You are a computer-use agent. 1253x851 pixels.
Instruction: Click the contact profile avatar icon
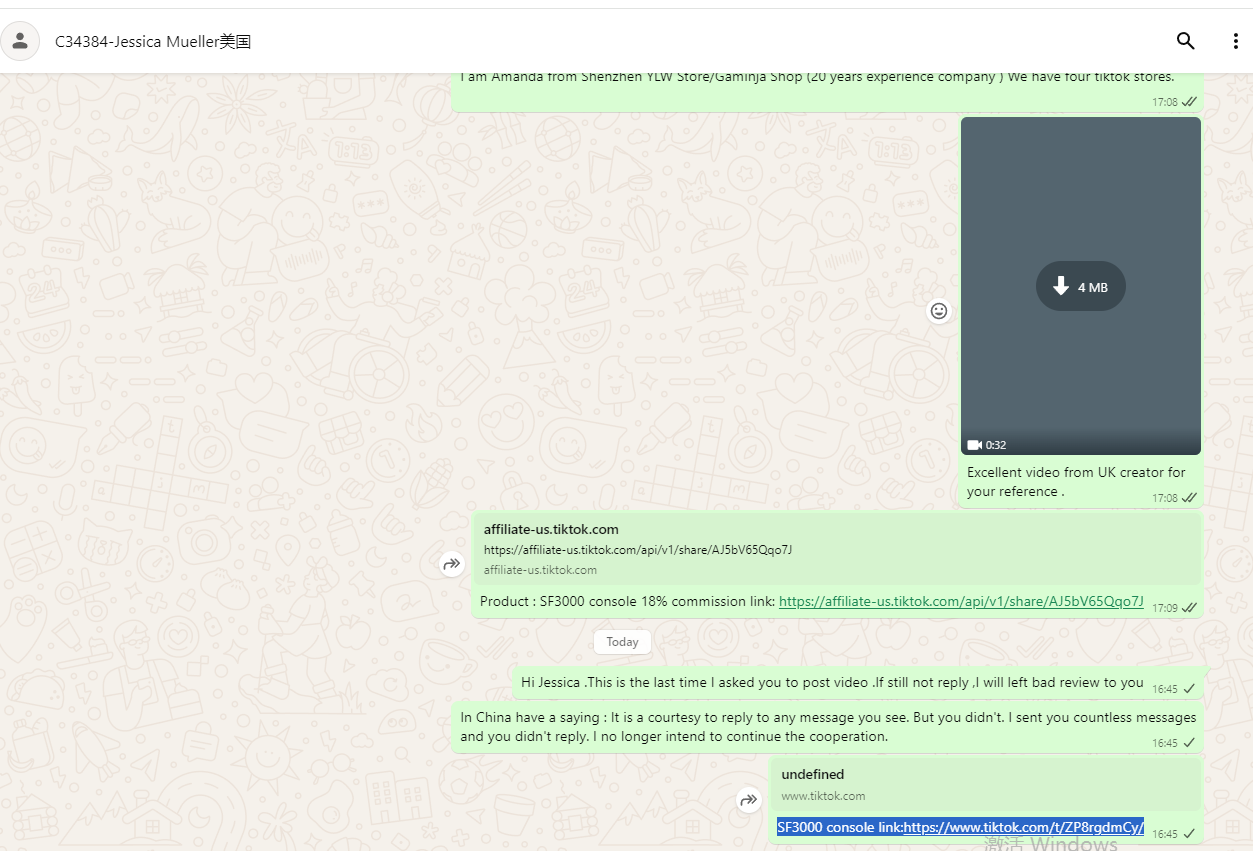[20, 41]
